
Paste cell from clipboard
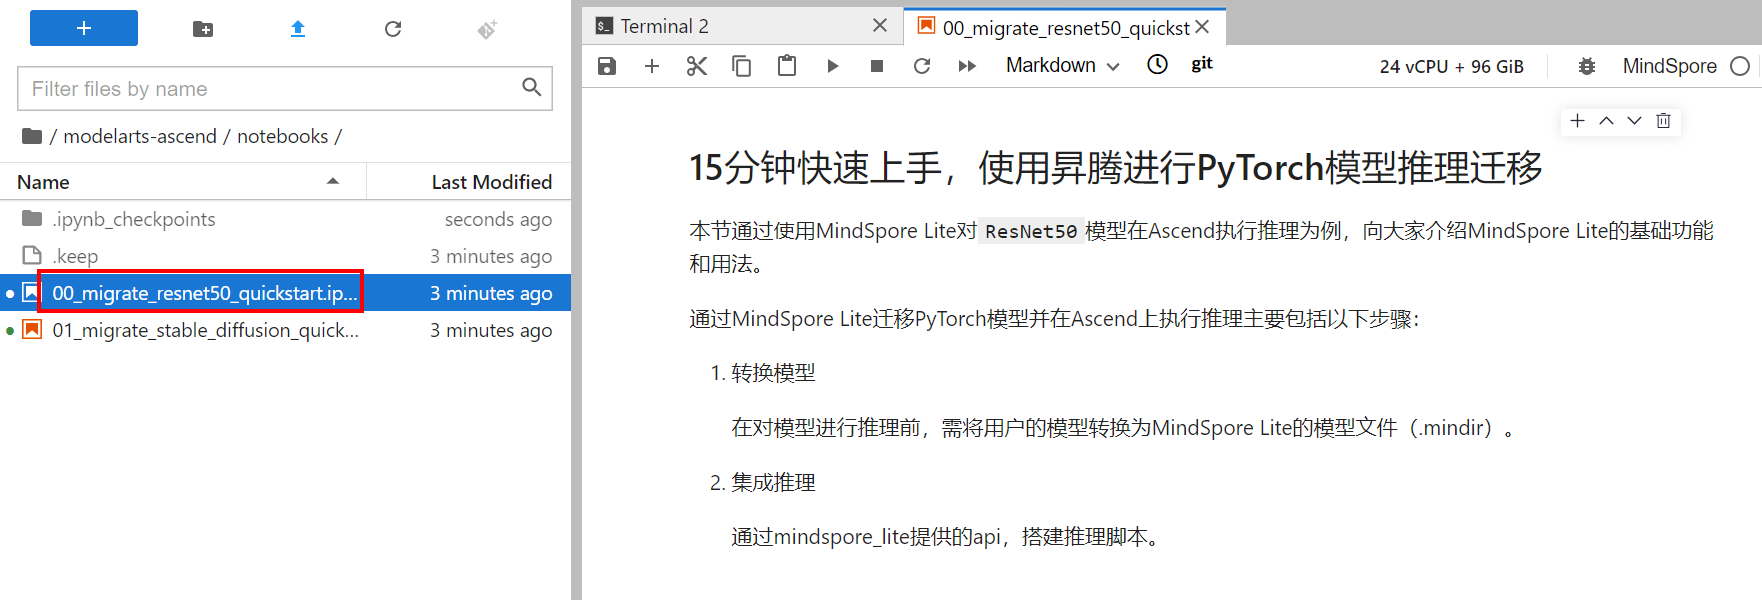click(787, 66)
